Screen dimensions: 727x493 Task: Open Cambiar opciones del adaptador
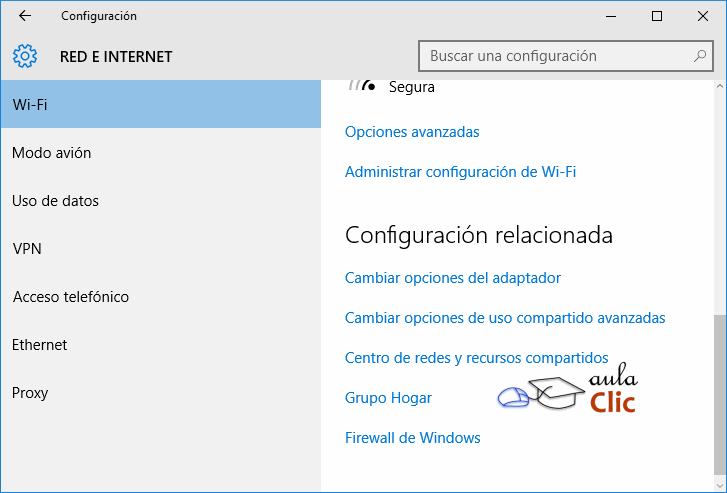coord(453,278)
